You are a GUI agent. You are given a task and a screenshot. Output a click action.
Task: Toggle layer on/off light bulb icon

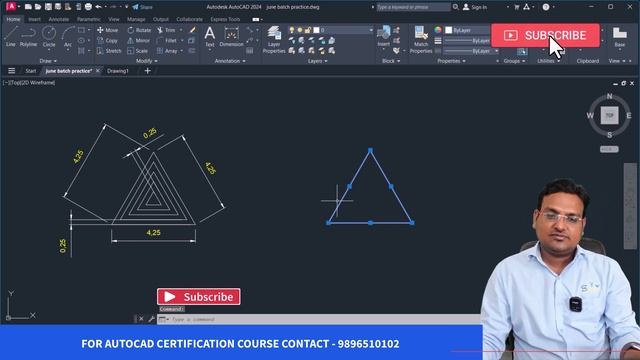(x=291, y=30)
